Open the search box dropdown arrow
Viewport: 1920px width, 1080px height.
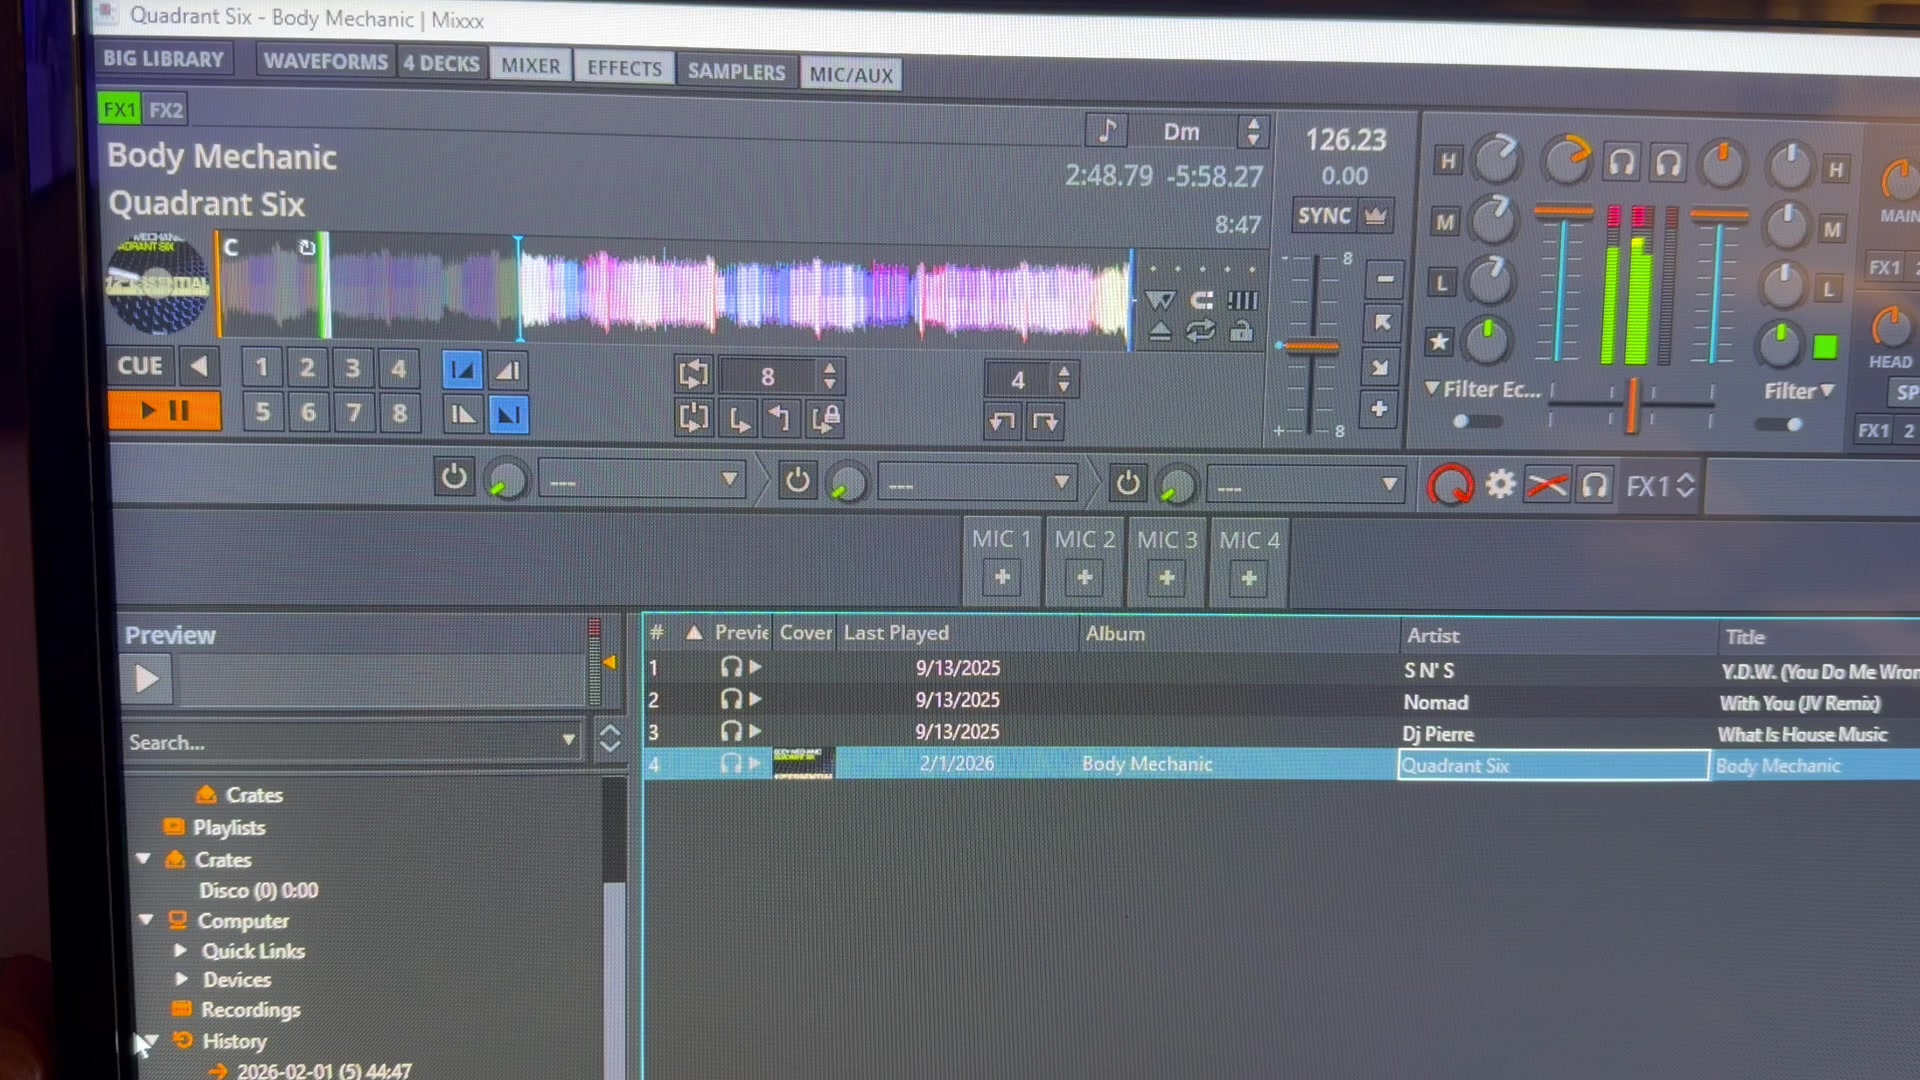[x=569, y=740]
